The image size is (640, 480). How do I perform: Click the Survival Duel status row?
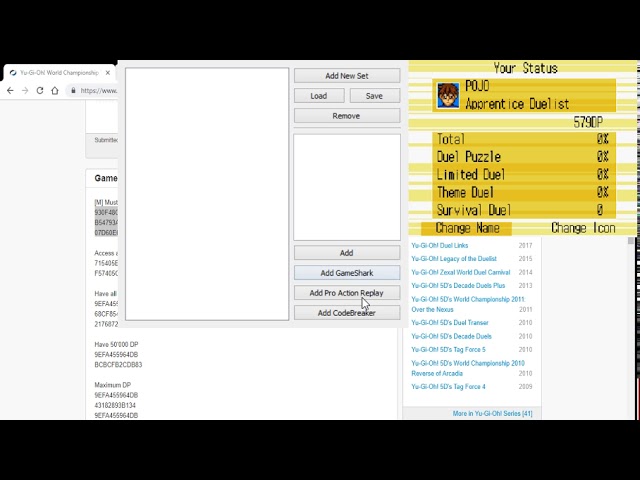click(524, 210)
